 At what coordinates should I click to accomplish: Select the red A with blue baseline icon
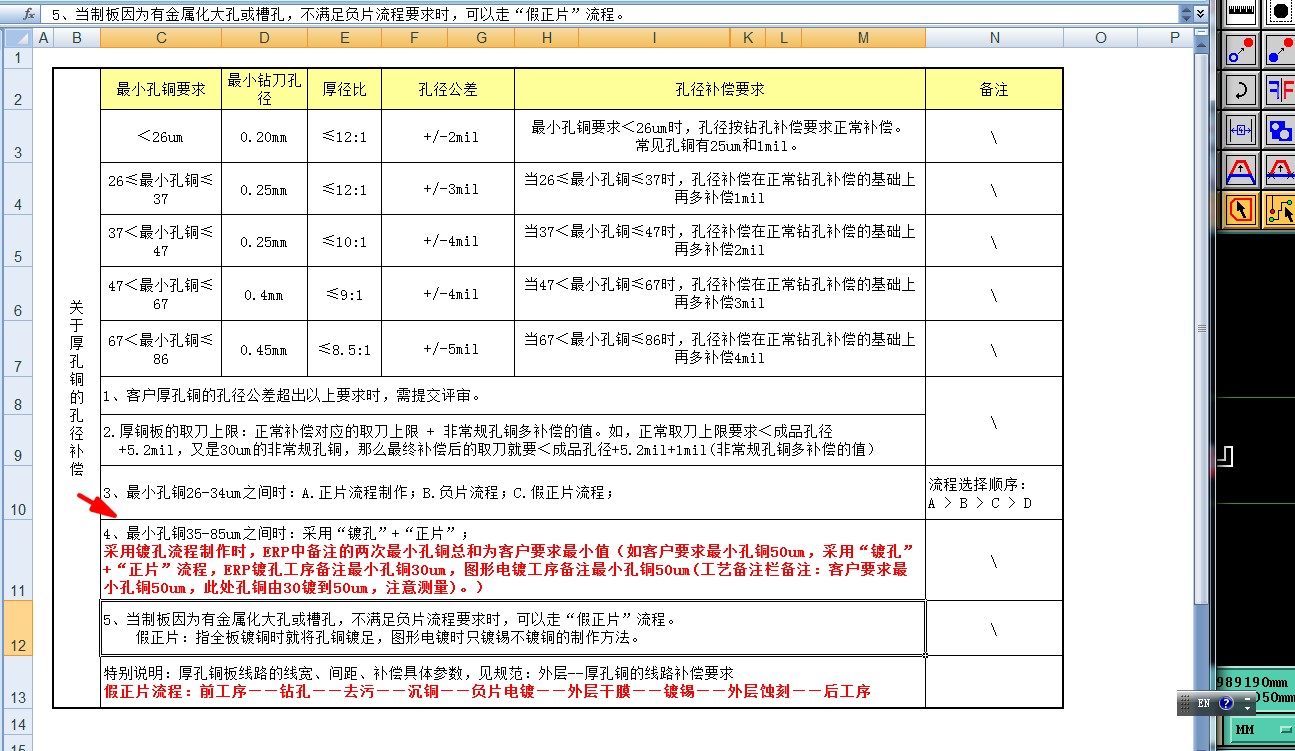point(1241,170)
